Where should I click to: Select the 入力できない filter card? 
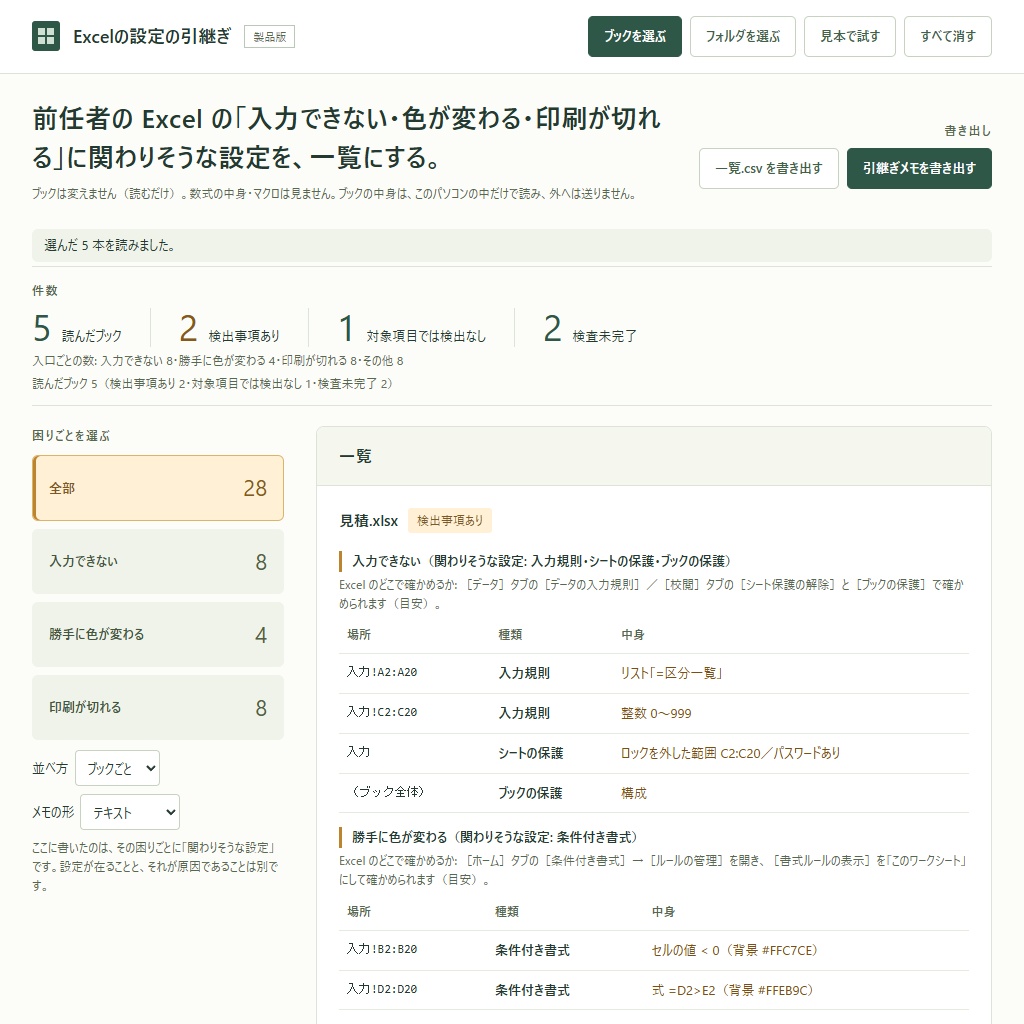click(x=158, y=562)
